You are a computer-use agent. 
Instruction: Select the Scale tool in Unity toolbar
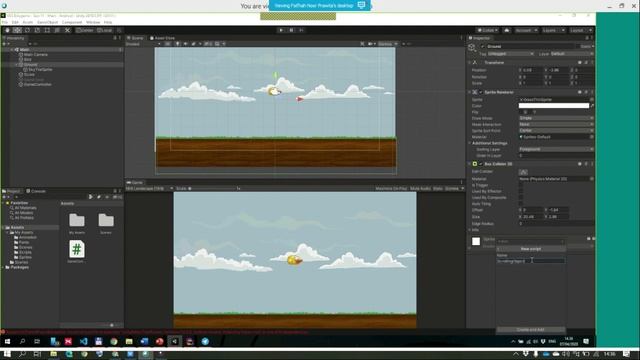point(37,30)
